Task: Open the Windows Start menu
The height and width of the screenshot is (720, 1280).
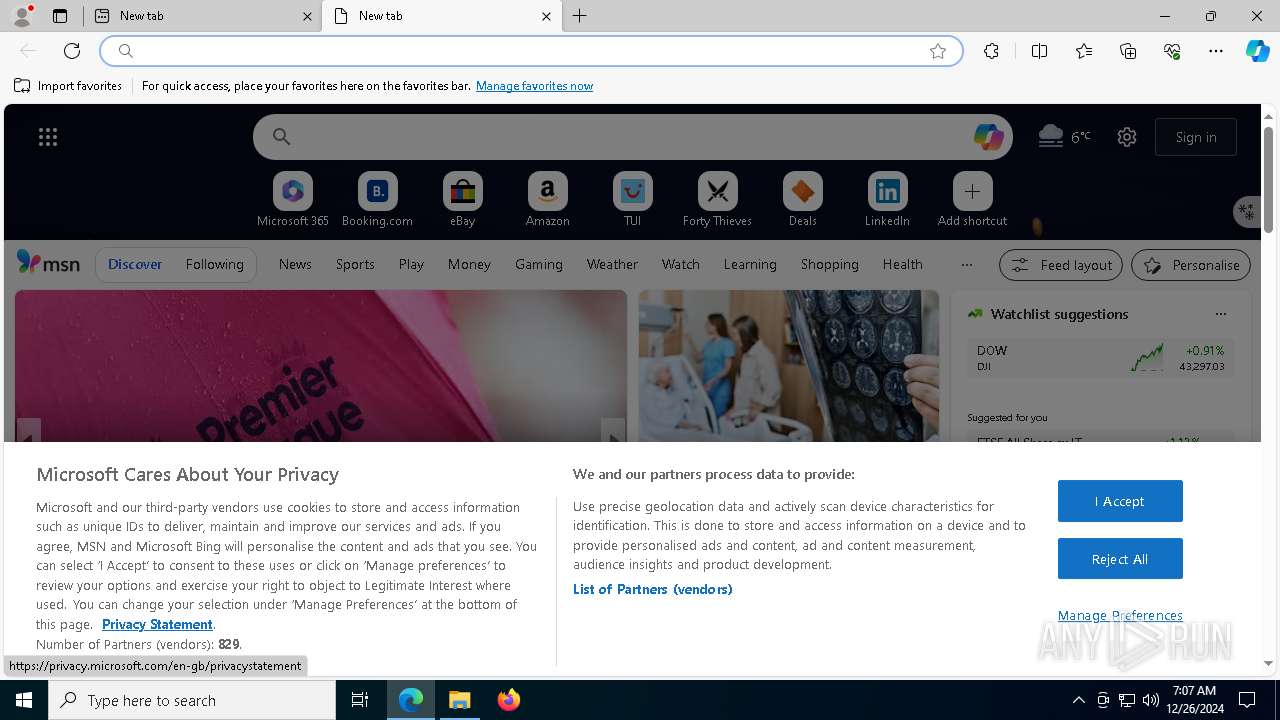Action: tap(24, 700)
